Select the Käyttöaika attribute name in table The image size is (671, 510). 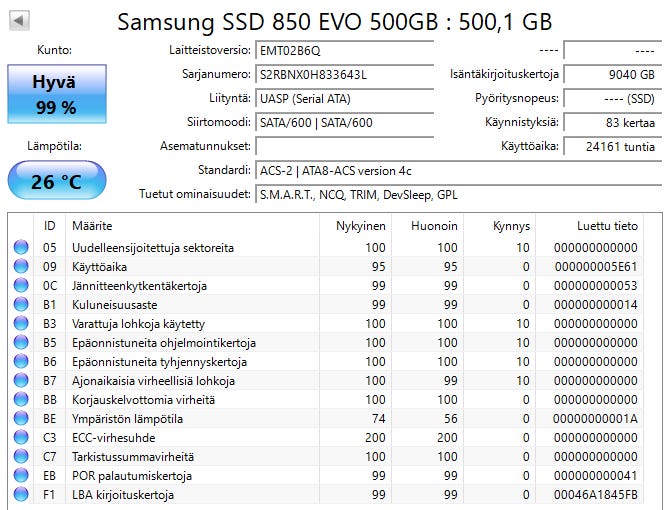[99, 267]
